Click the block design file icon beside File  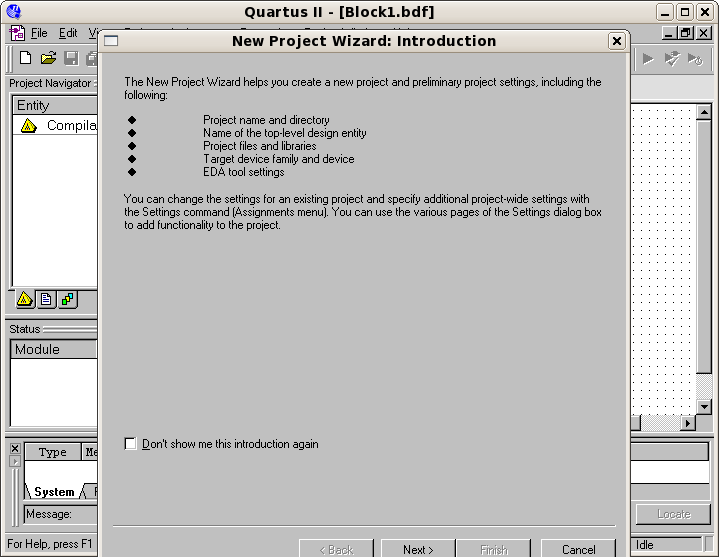16,33
